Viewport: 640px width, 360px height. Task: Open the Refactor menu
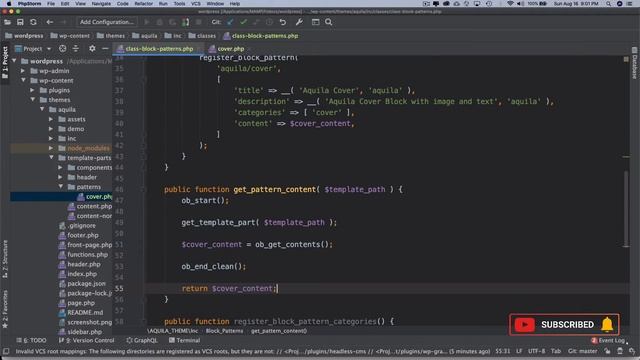click(143, 4)
